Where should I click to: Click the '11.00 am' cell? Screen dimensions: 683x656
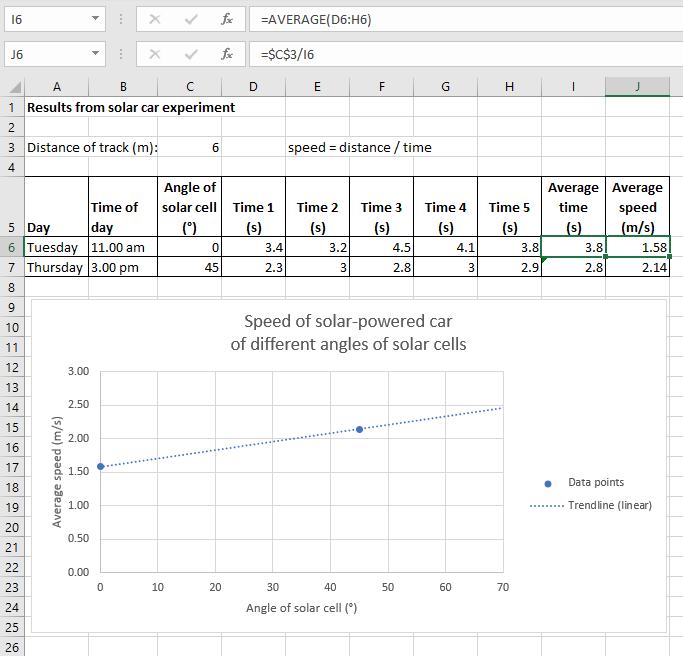pyautogui.click(x=123, y=247)
